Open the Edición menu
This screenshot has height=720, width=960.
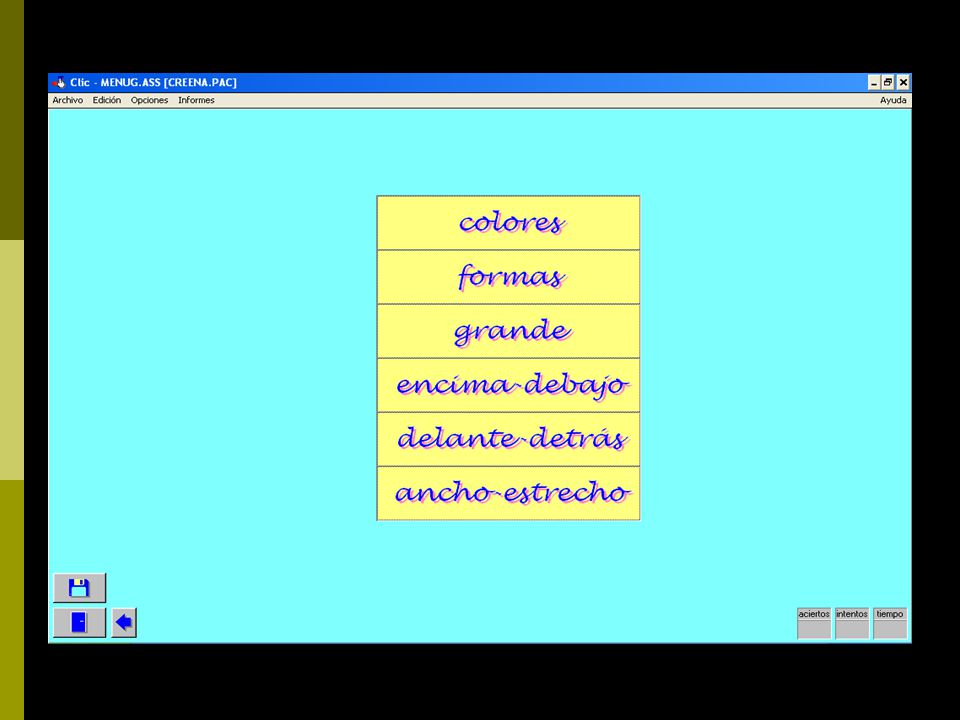[107, 100]
